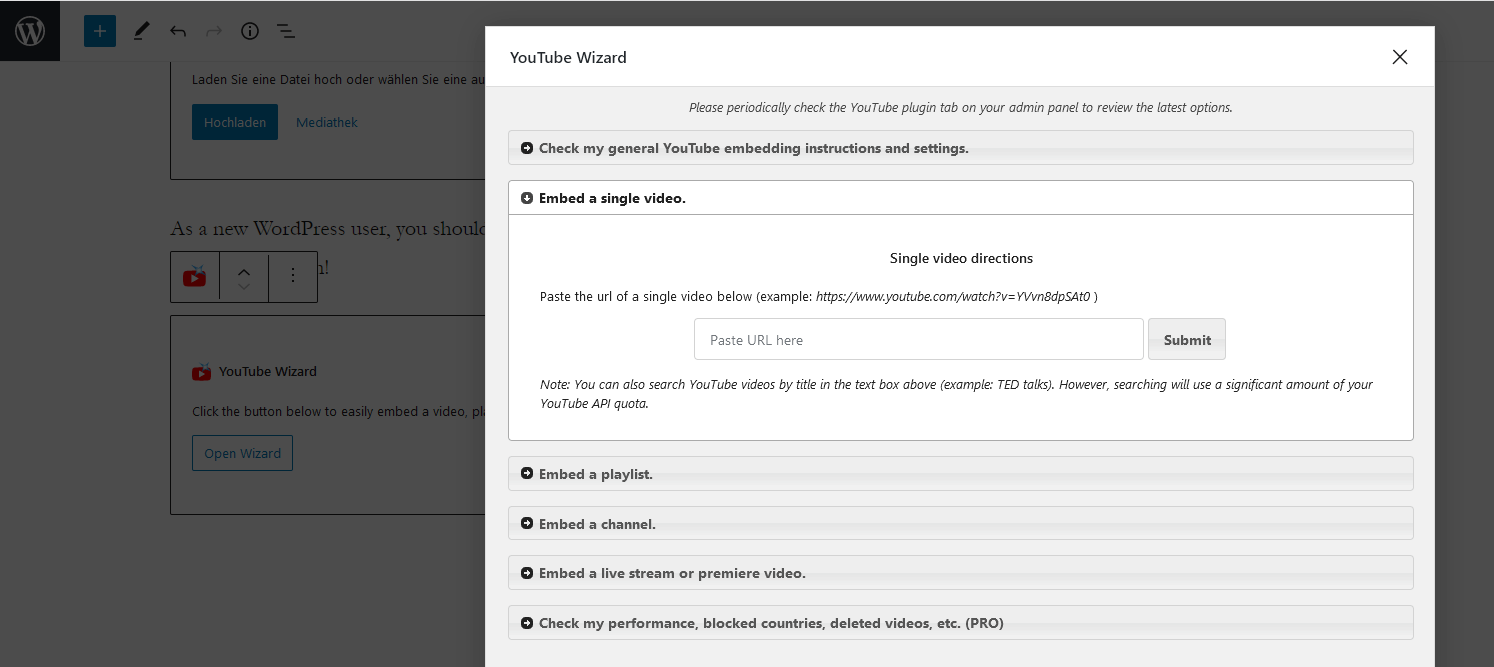The image size is (1494, 667).
Task: Click the redo arrow icon
Action: (214, 31)
